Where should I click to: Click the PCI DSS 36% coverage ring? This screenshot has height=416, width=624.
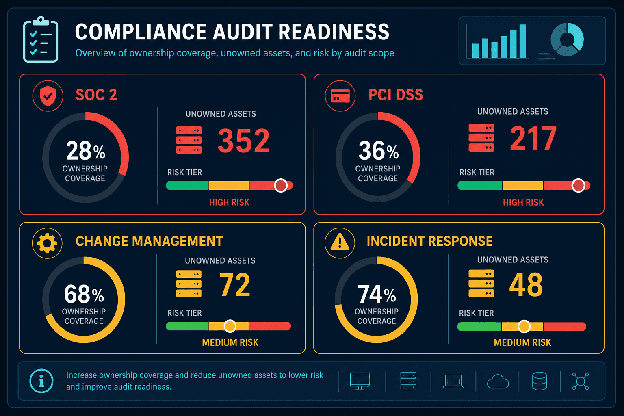(x=378, y=157)
